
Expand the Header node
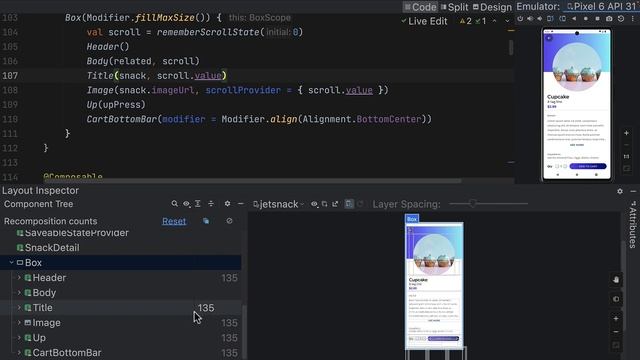tap(19, 278)
